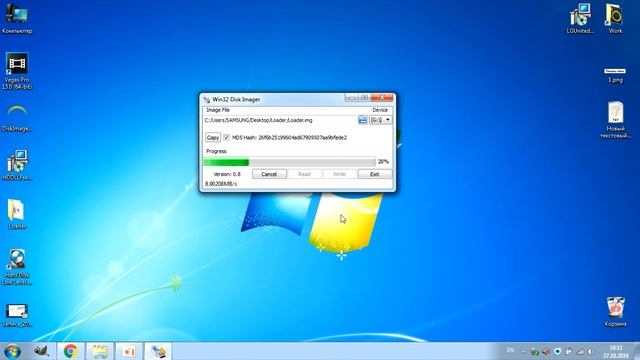Click the Image File path field
This screenshot has height=360, width=640.
tap(280, 120)
